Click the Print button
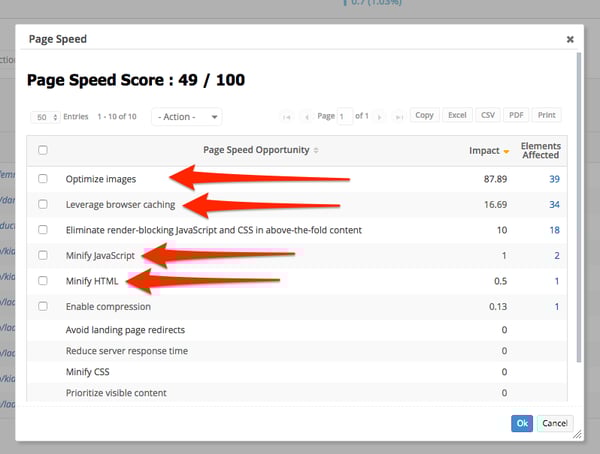 546,115
